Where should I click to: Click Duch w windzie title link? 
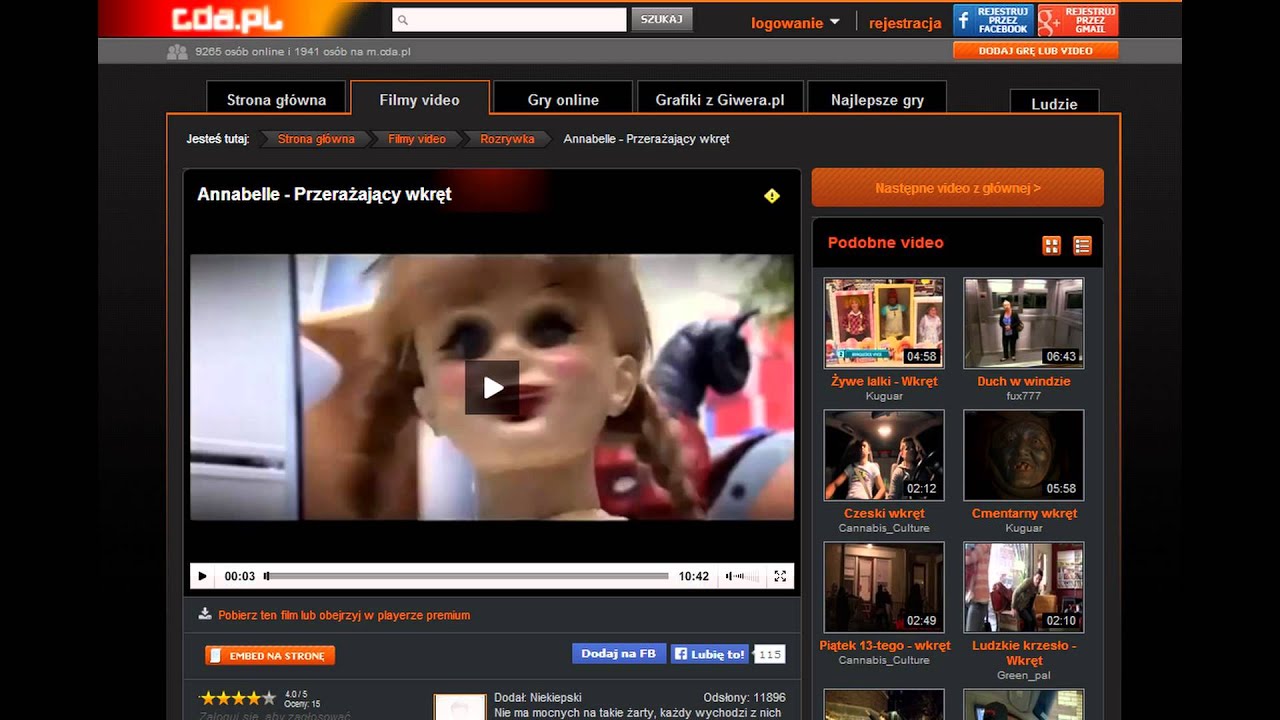click(x=1024, y=381)
